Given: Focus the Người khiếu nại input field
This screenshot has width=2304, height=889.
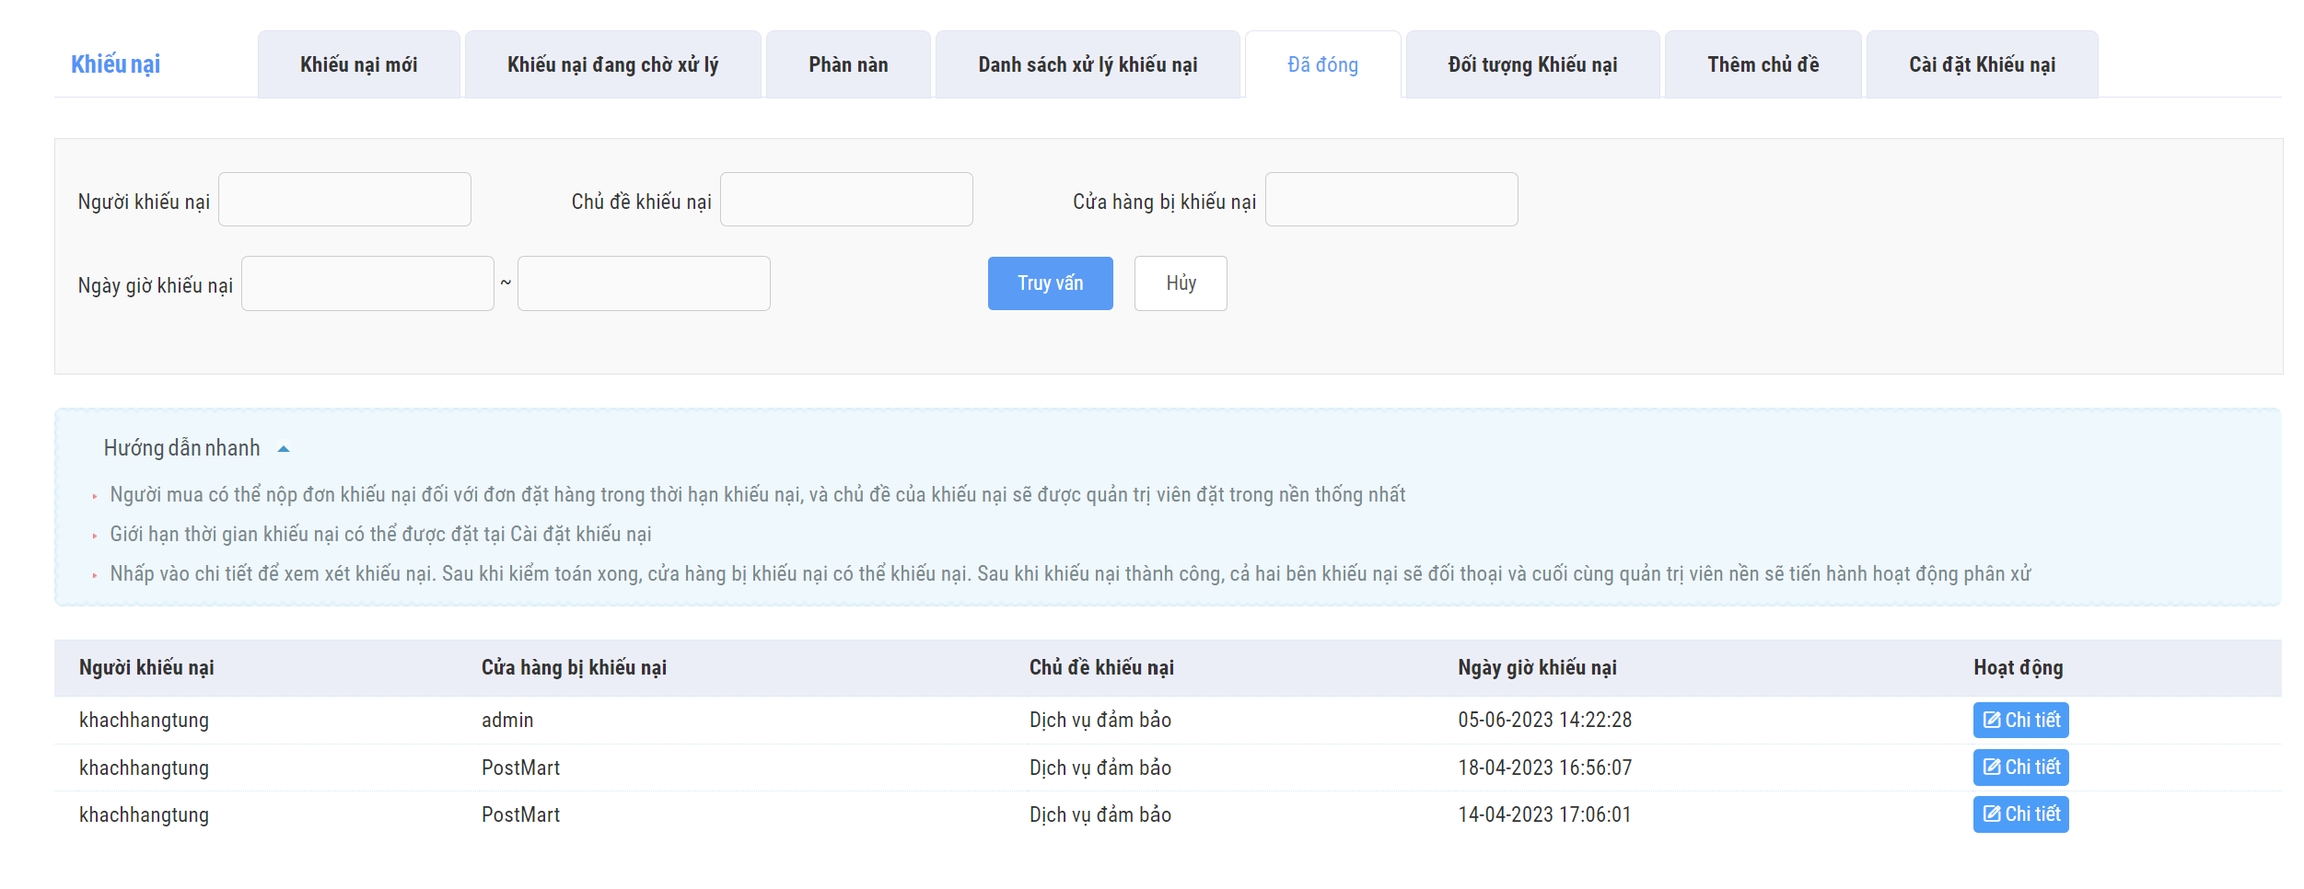Looking at the screenshot, I should coord(344,200).
